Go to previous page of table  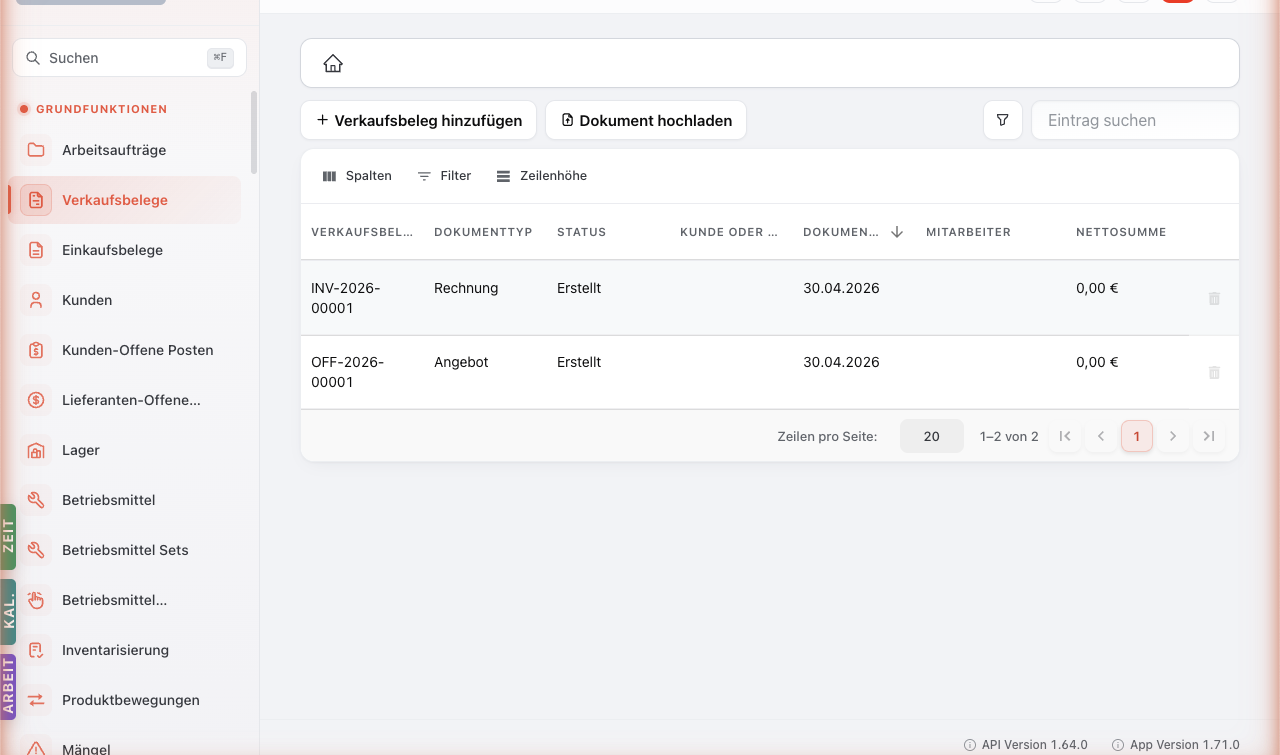click(x=1101, y=436)
